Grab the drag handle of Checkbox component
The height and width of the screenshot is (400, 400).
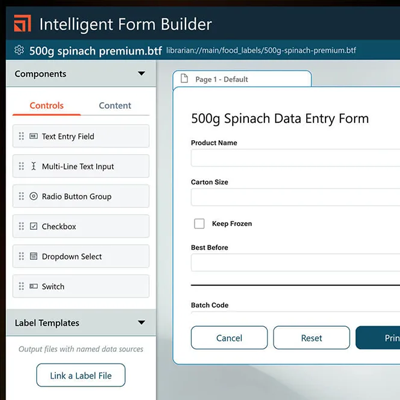coord(21,226)
